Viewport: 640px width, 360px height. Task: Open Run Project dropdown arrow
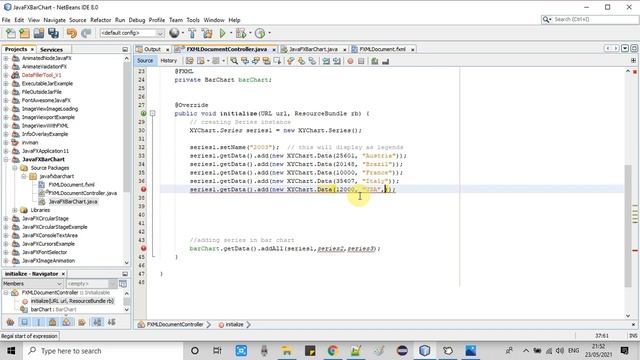point(231,33)
